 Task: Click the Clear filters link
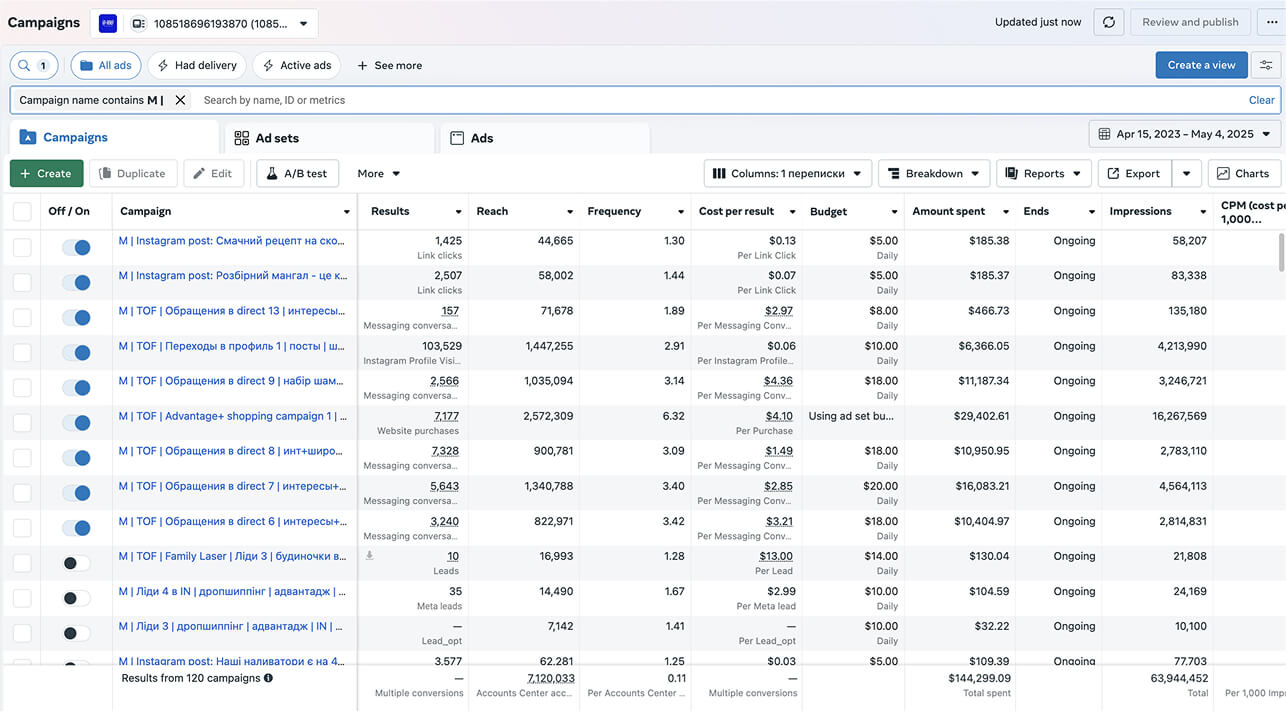[1262, 100]
